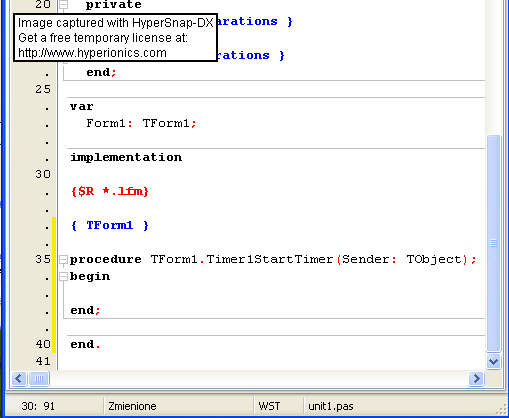This screenshot has width=509, height=418.
Task: Collapse the 'begin' block fold marker
Action: click(x=63, y=276)
